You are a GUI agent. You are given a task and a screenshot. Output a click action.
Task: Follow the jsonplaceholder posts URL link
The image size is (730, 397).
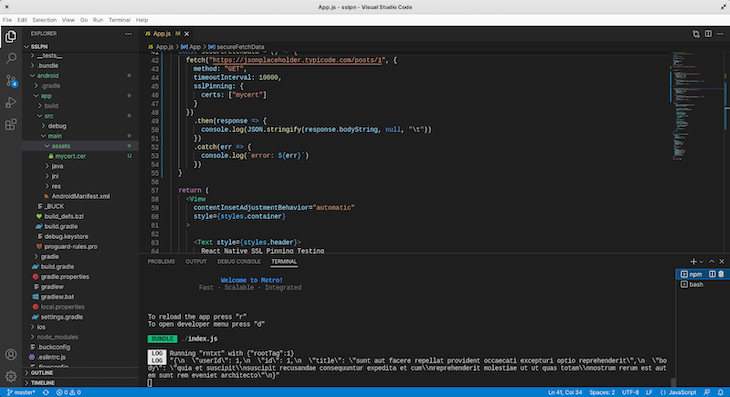297,60
